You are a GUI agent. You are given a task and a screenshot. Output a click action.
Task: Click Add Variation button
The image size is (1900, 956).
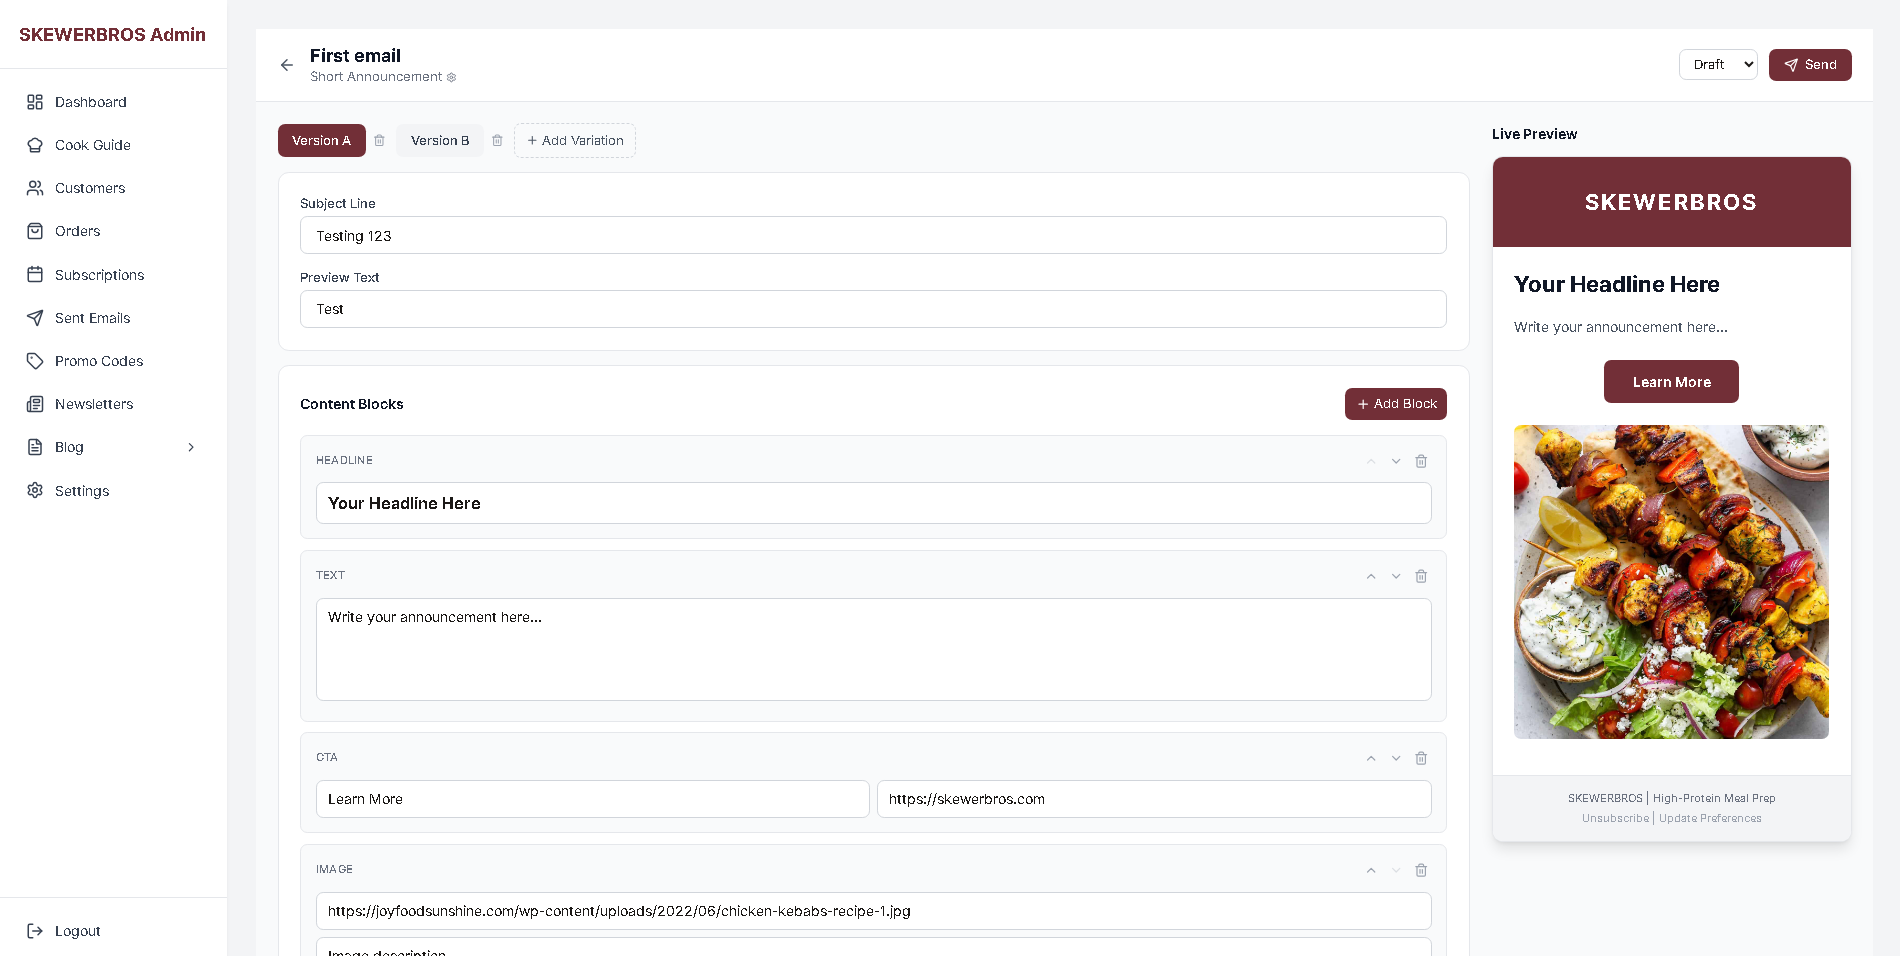pos(575,141)
